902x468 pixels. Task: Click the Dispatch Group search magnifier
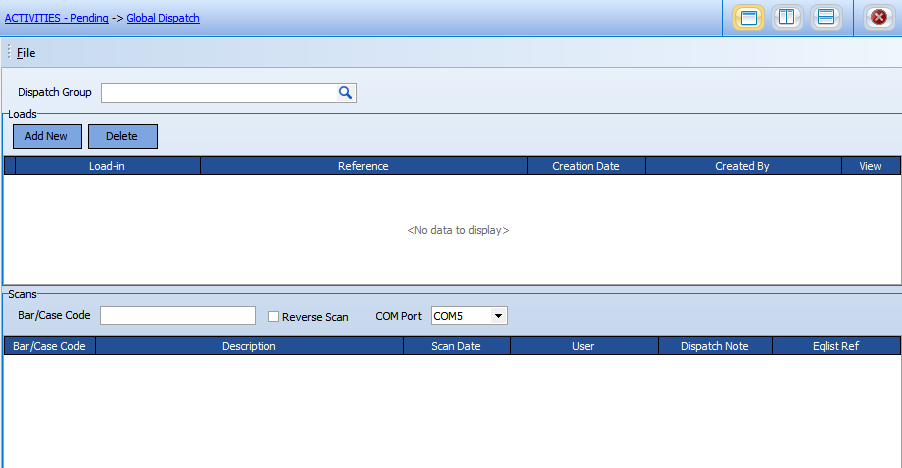[x=345, y=93]
